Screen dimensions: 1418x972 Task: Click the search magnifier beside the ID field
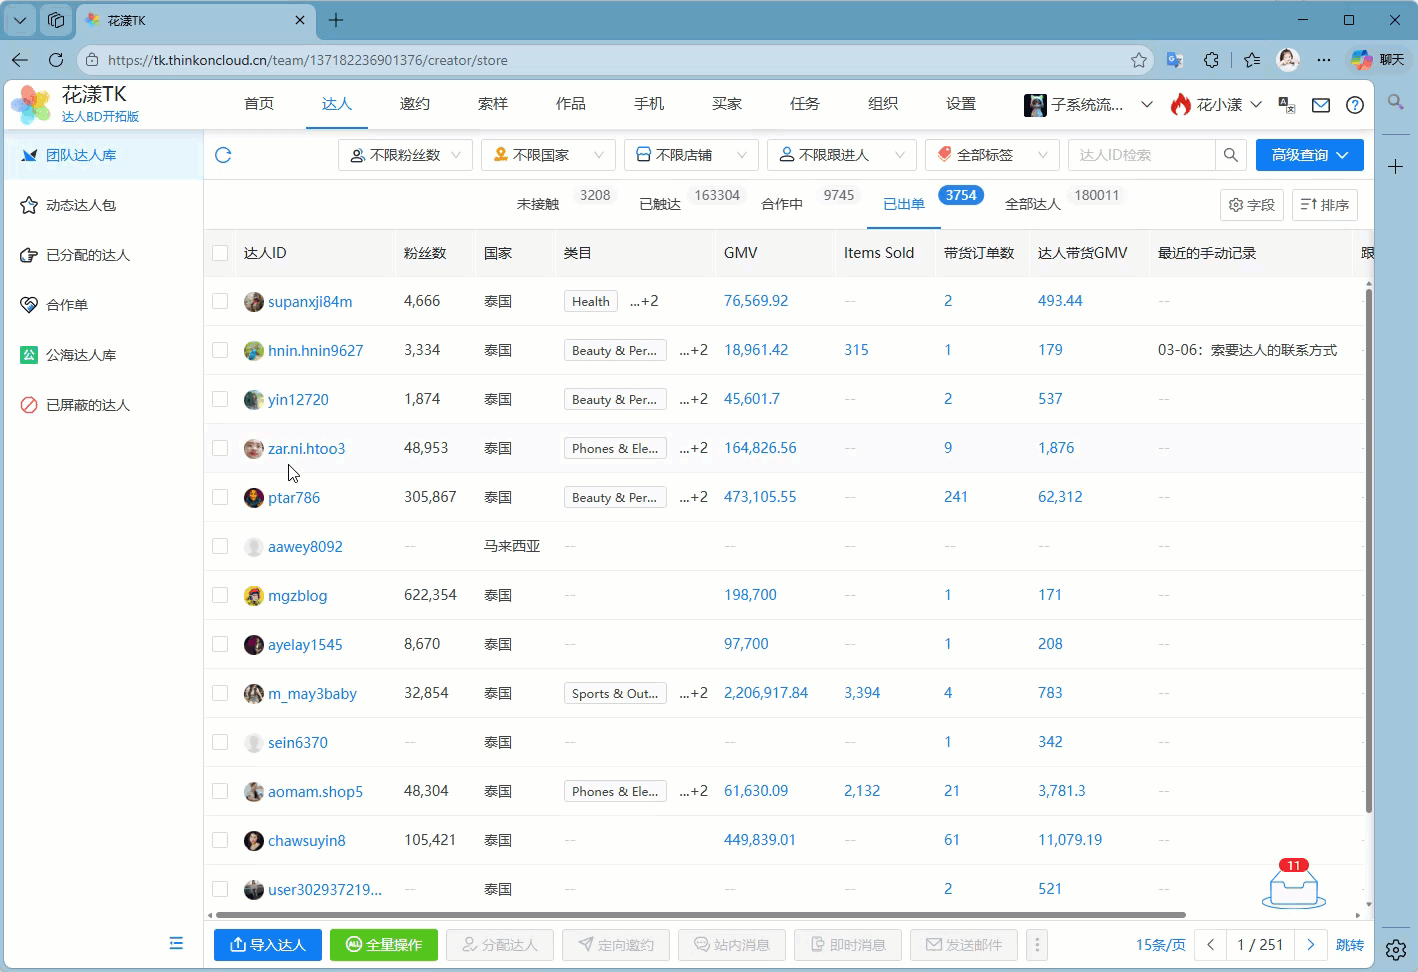point(1231,155)
